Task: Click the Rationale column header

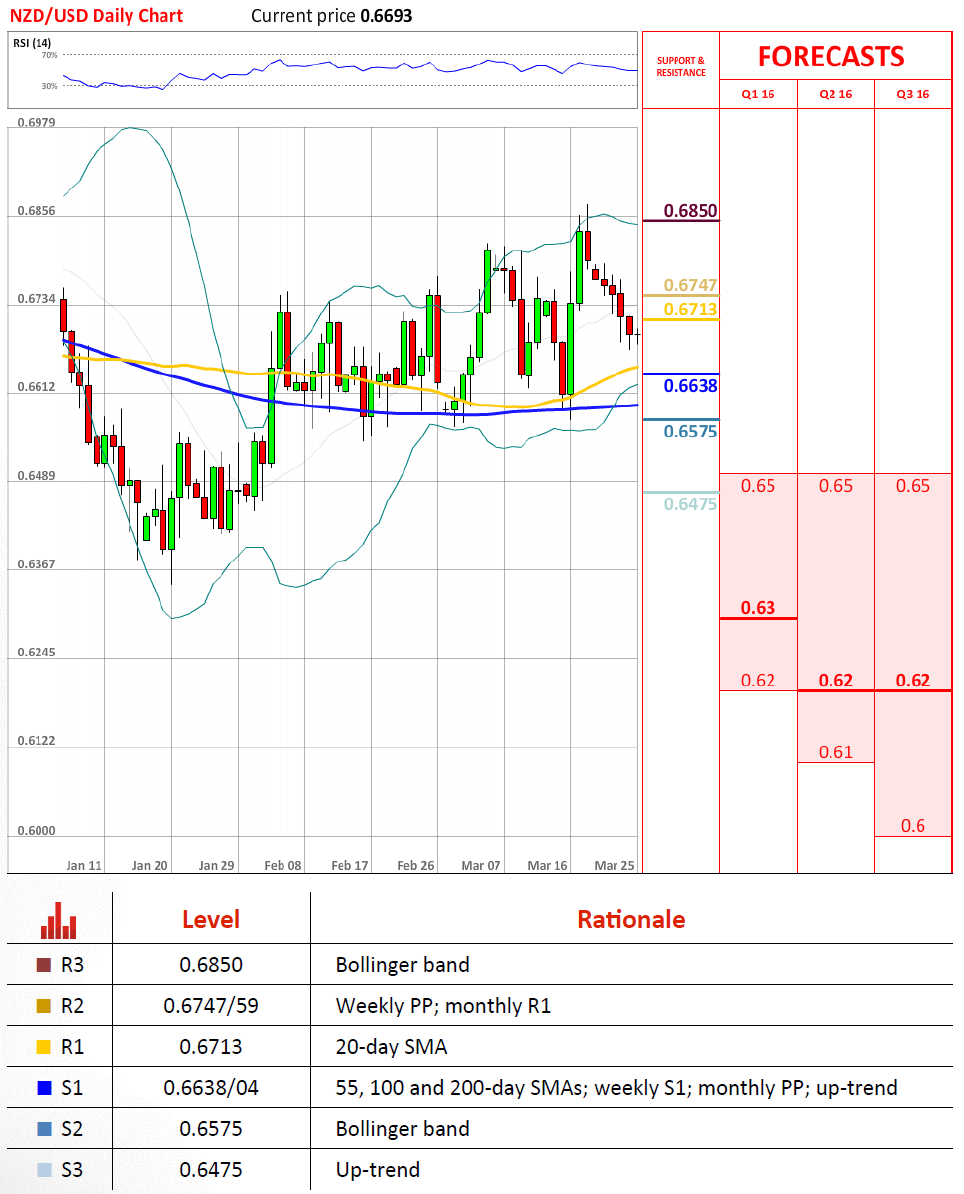Action: (x=631, y=919)
